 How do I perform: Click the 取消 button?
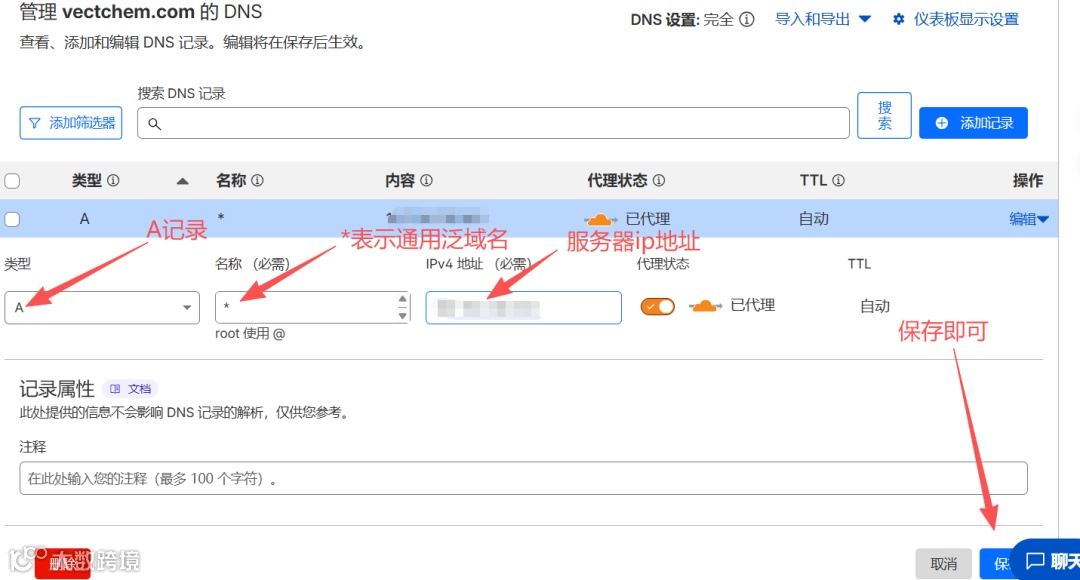pos(944,564)
